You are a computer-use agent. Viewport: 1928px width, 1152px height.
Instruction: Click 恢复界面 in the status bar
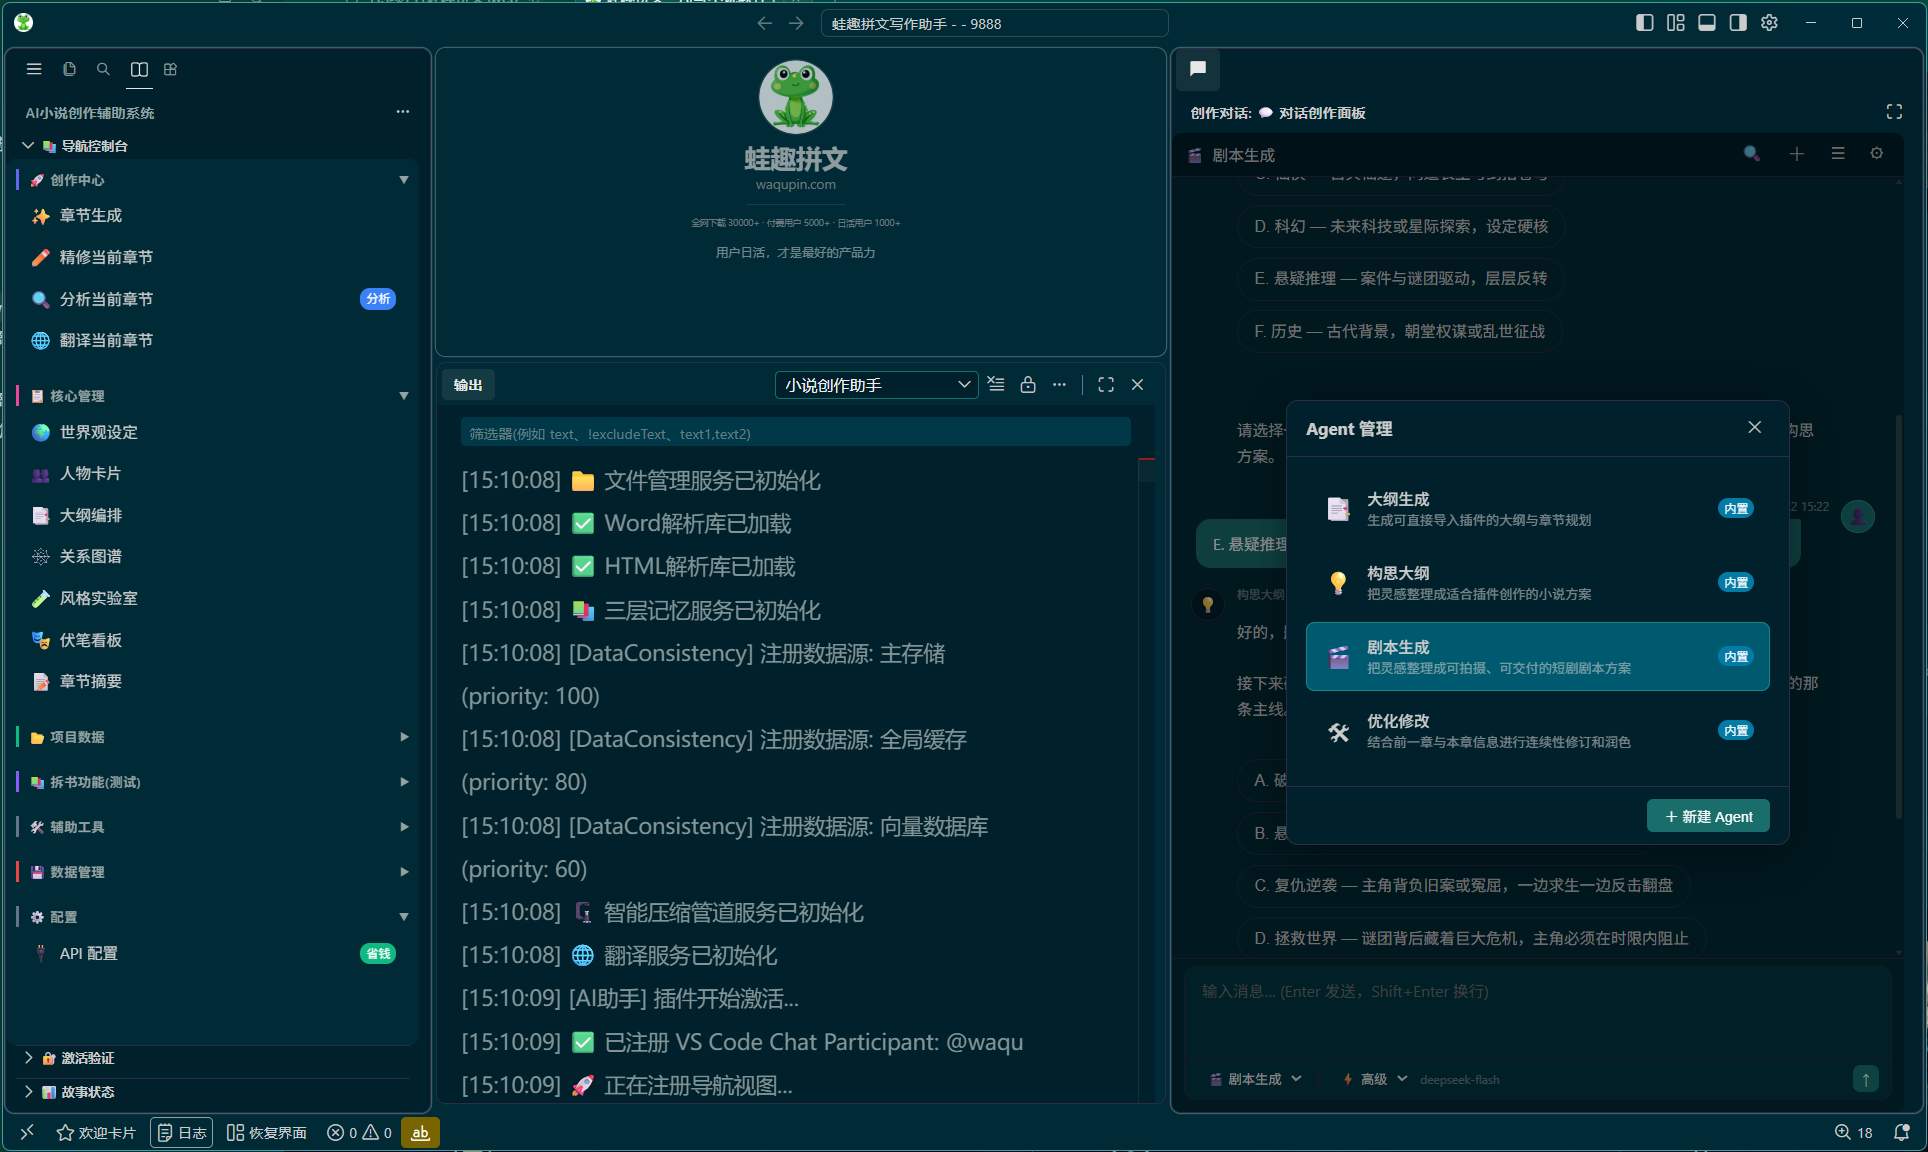click(x=267, y=1132)
